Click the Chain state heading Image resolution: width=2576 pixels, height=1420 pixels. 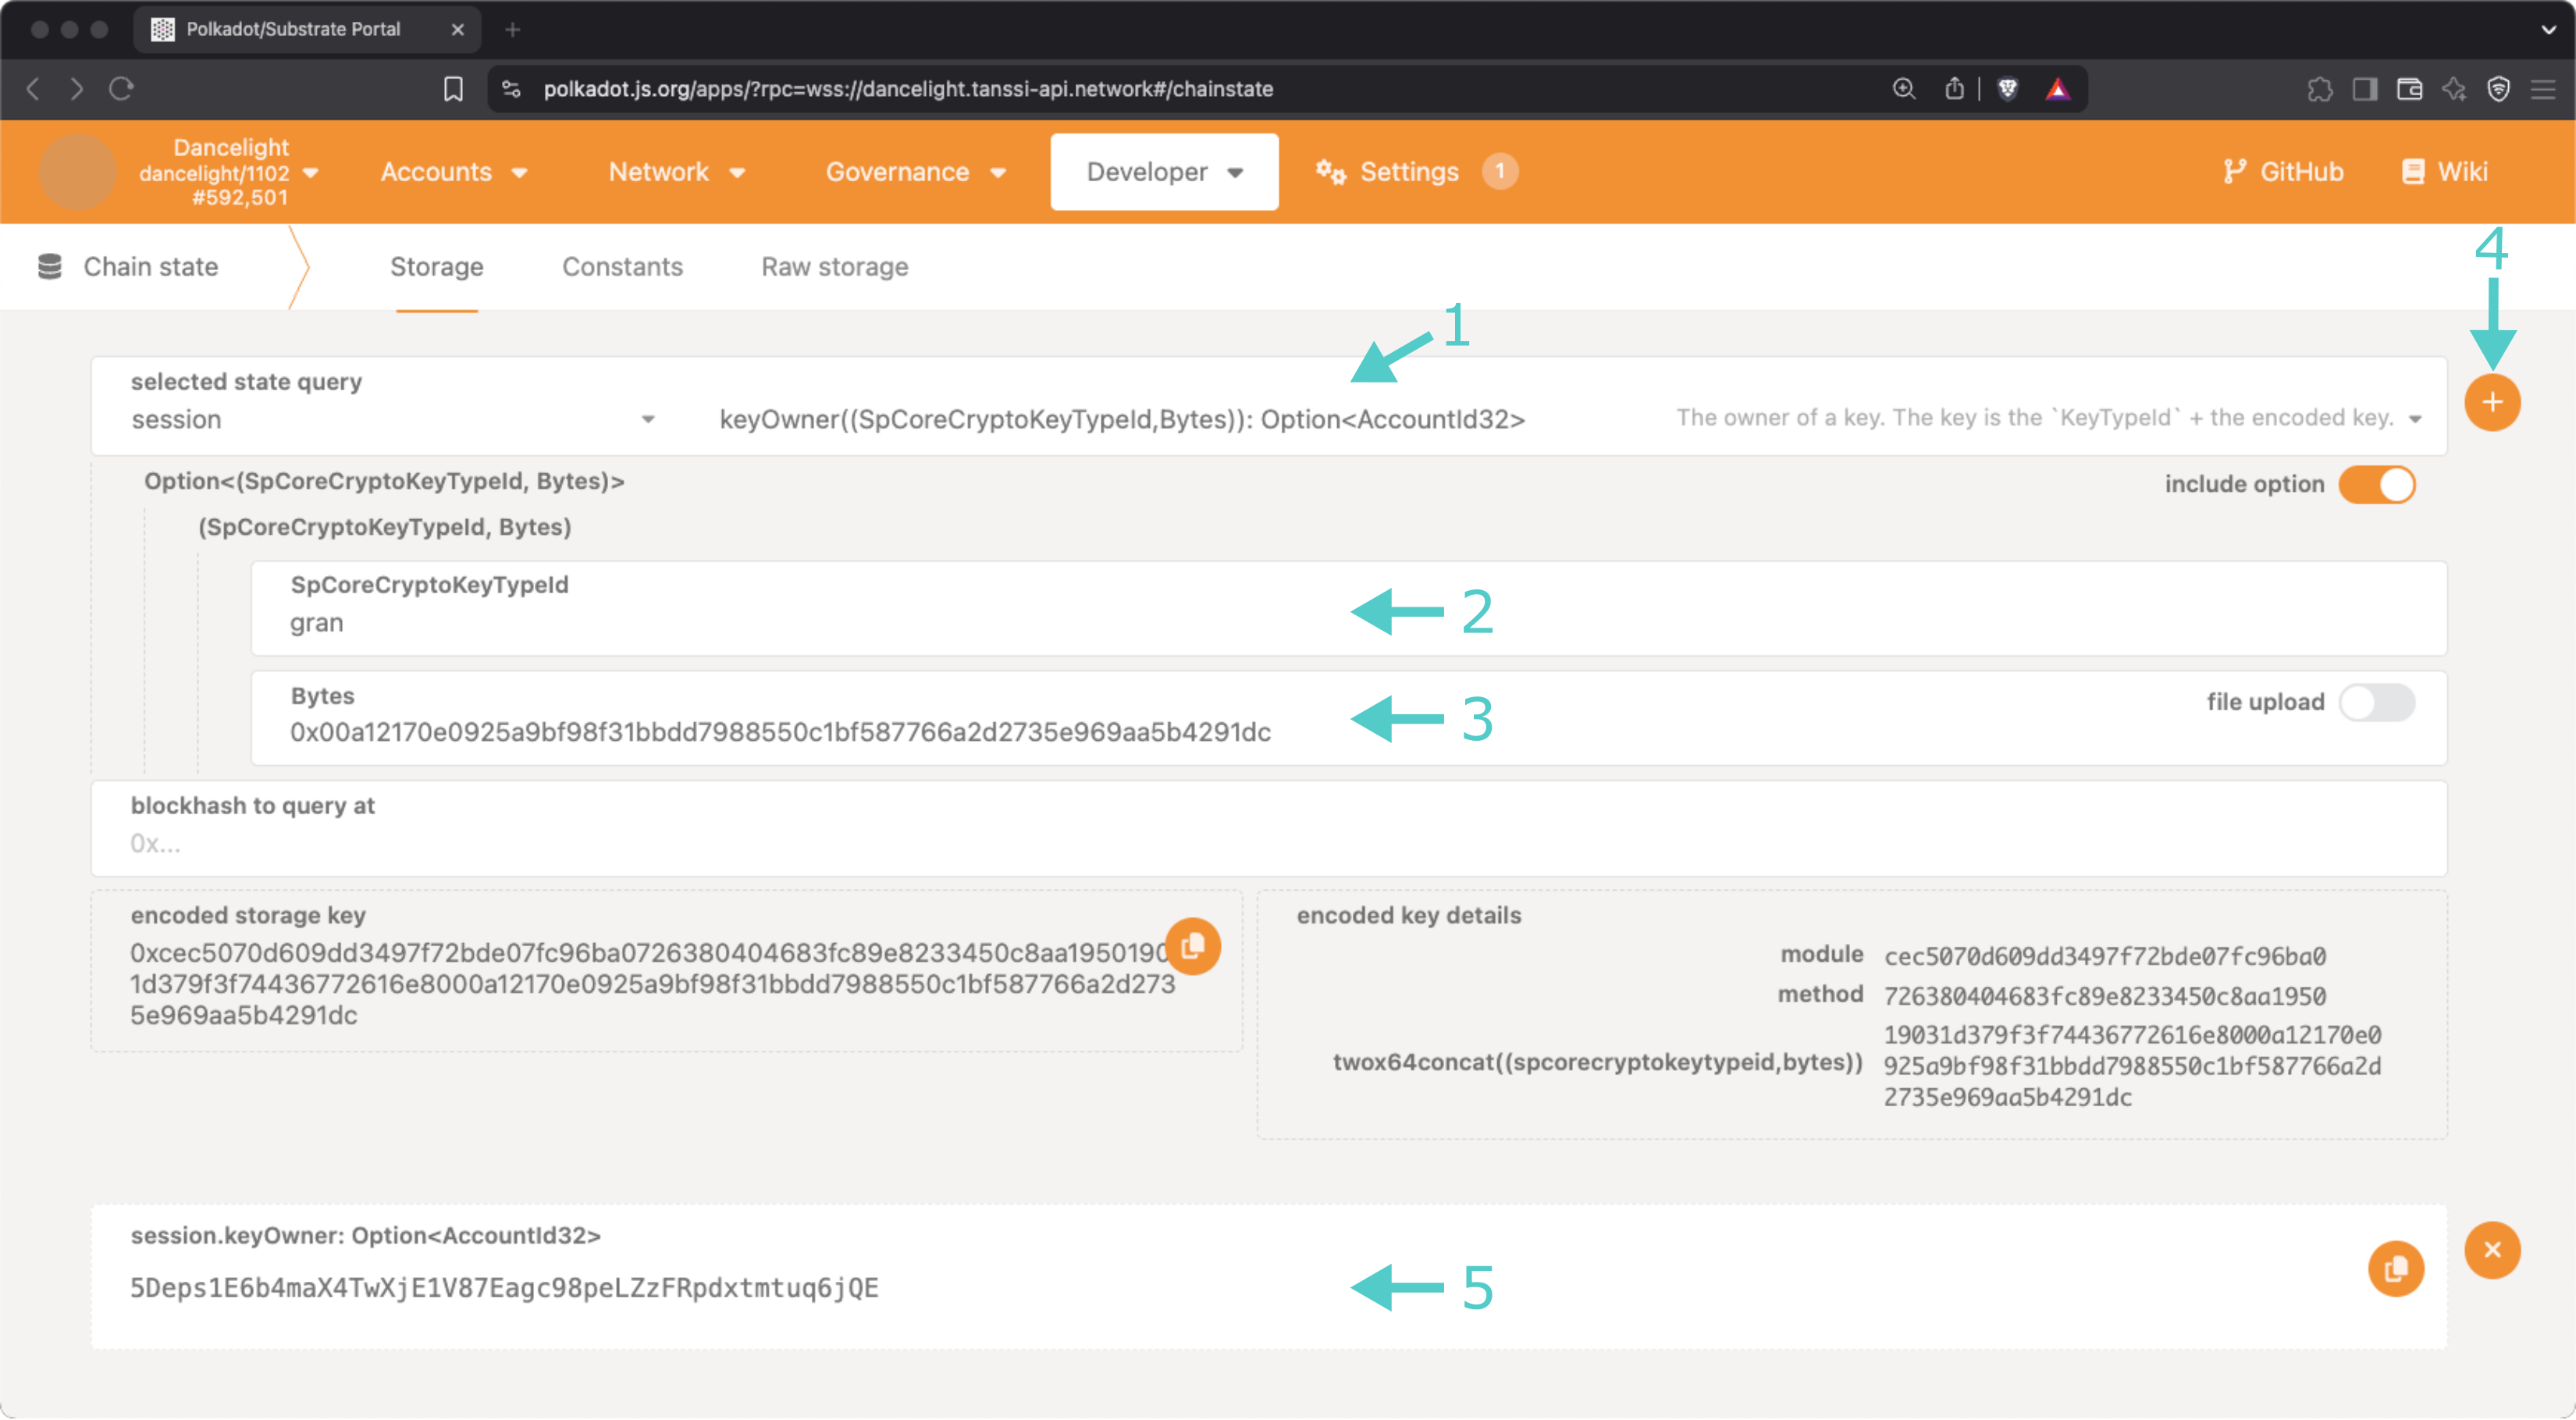(150, 267)
